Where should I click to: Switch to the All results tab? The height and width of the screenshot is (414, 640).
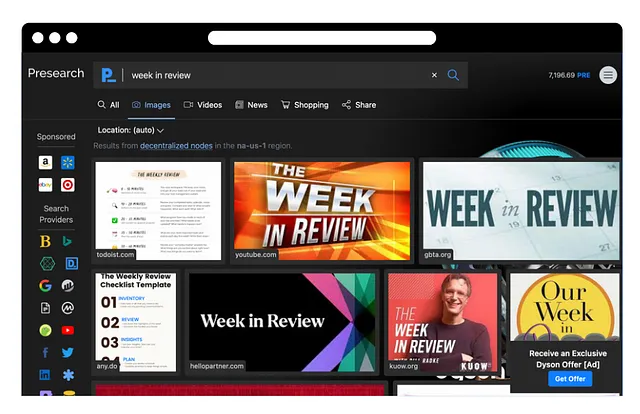point(109,105)
